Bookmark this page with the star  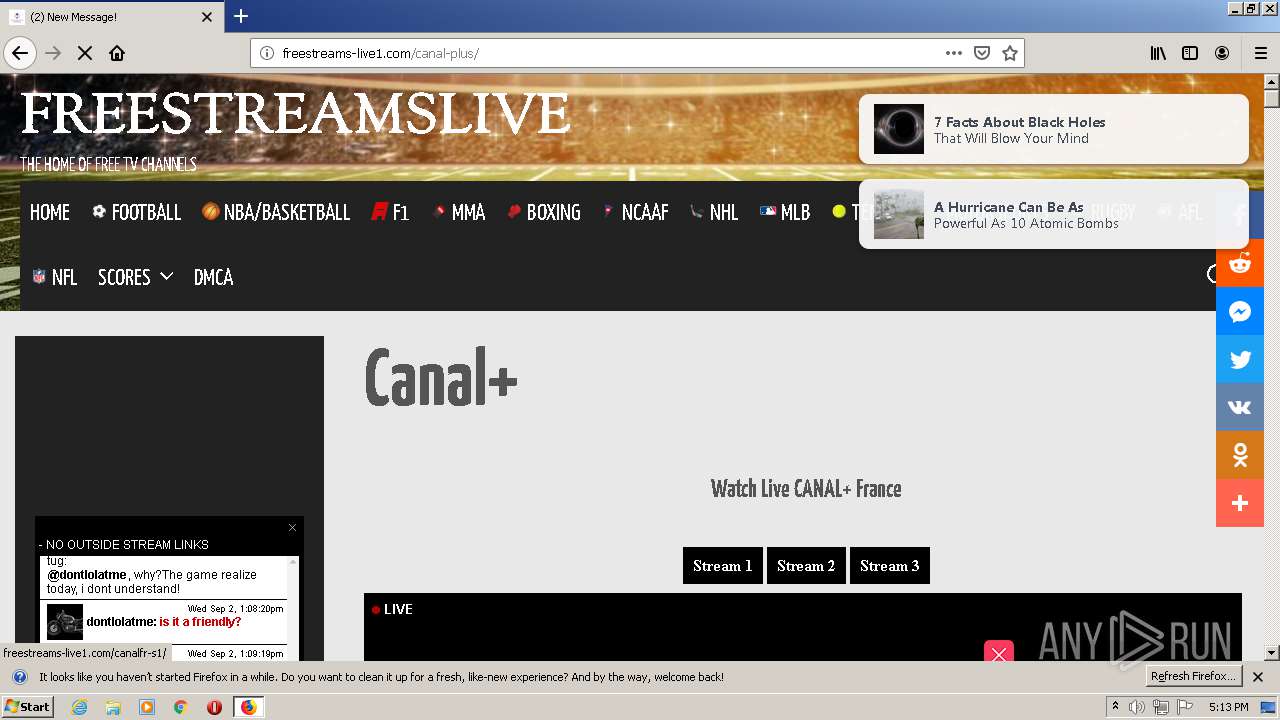1010,53
